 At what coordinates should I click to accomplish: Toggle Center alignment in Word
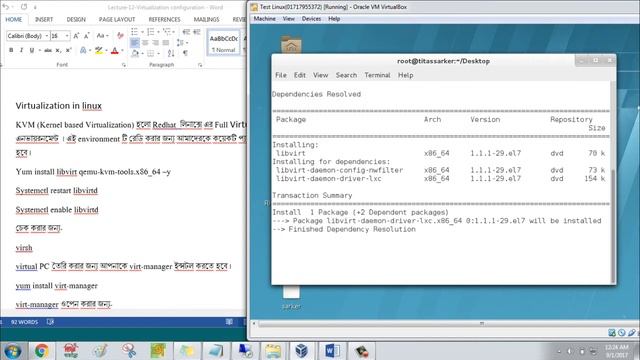(x=145, y=43)
